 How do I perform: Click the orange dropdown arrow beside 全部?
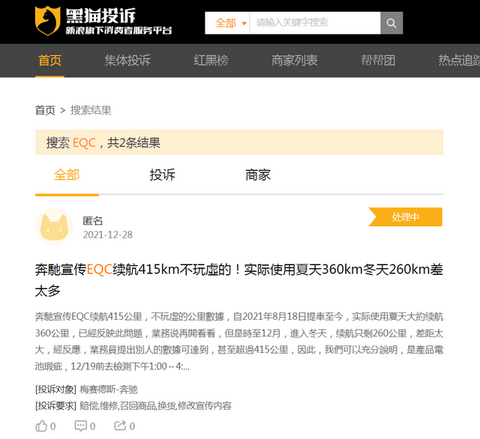tap(244, 23)
